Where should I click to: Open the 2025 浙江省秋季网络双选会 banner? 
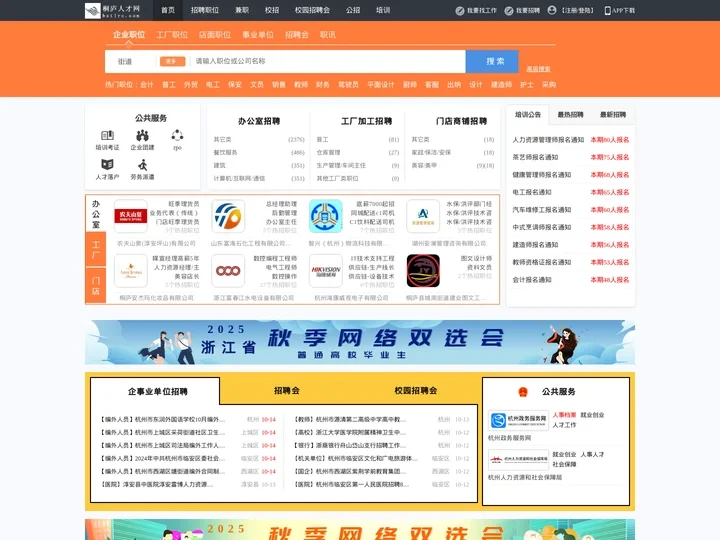point(360,343)
